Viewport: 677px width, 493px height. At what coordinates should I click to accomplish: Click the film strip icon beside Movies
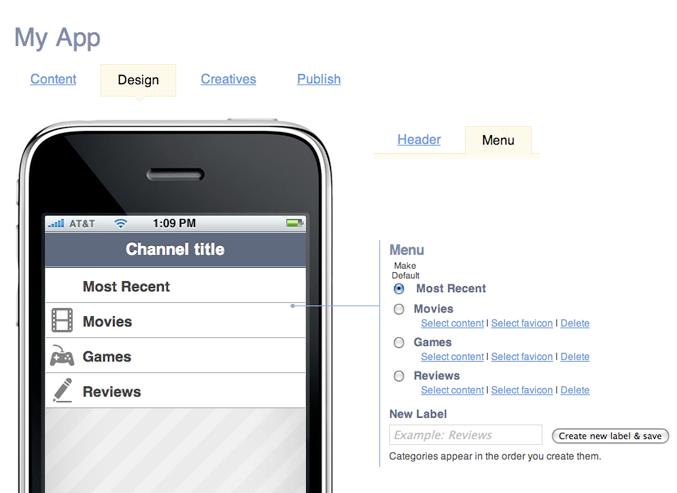click(62, 321)
